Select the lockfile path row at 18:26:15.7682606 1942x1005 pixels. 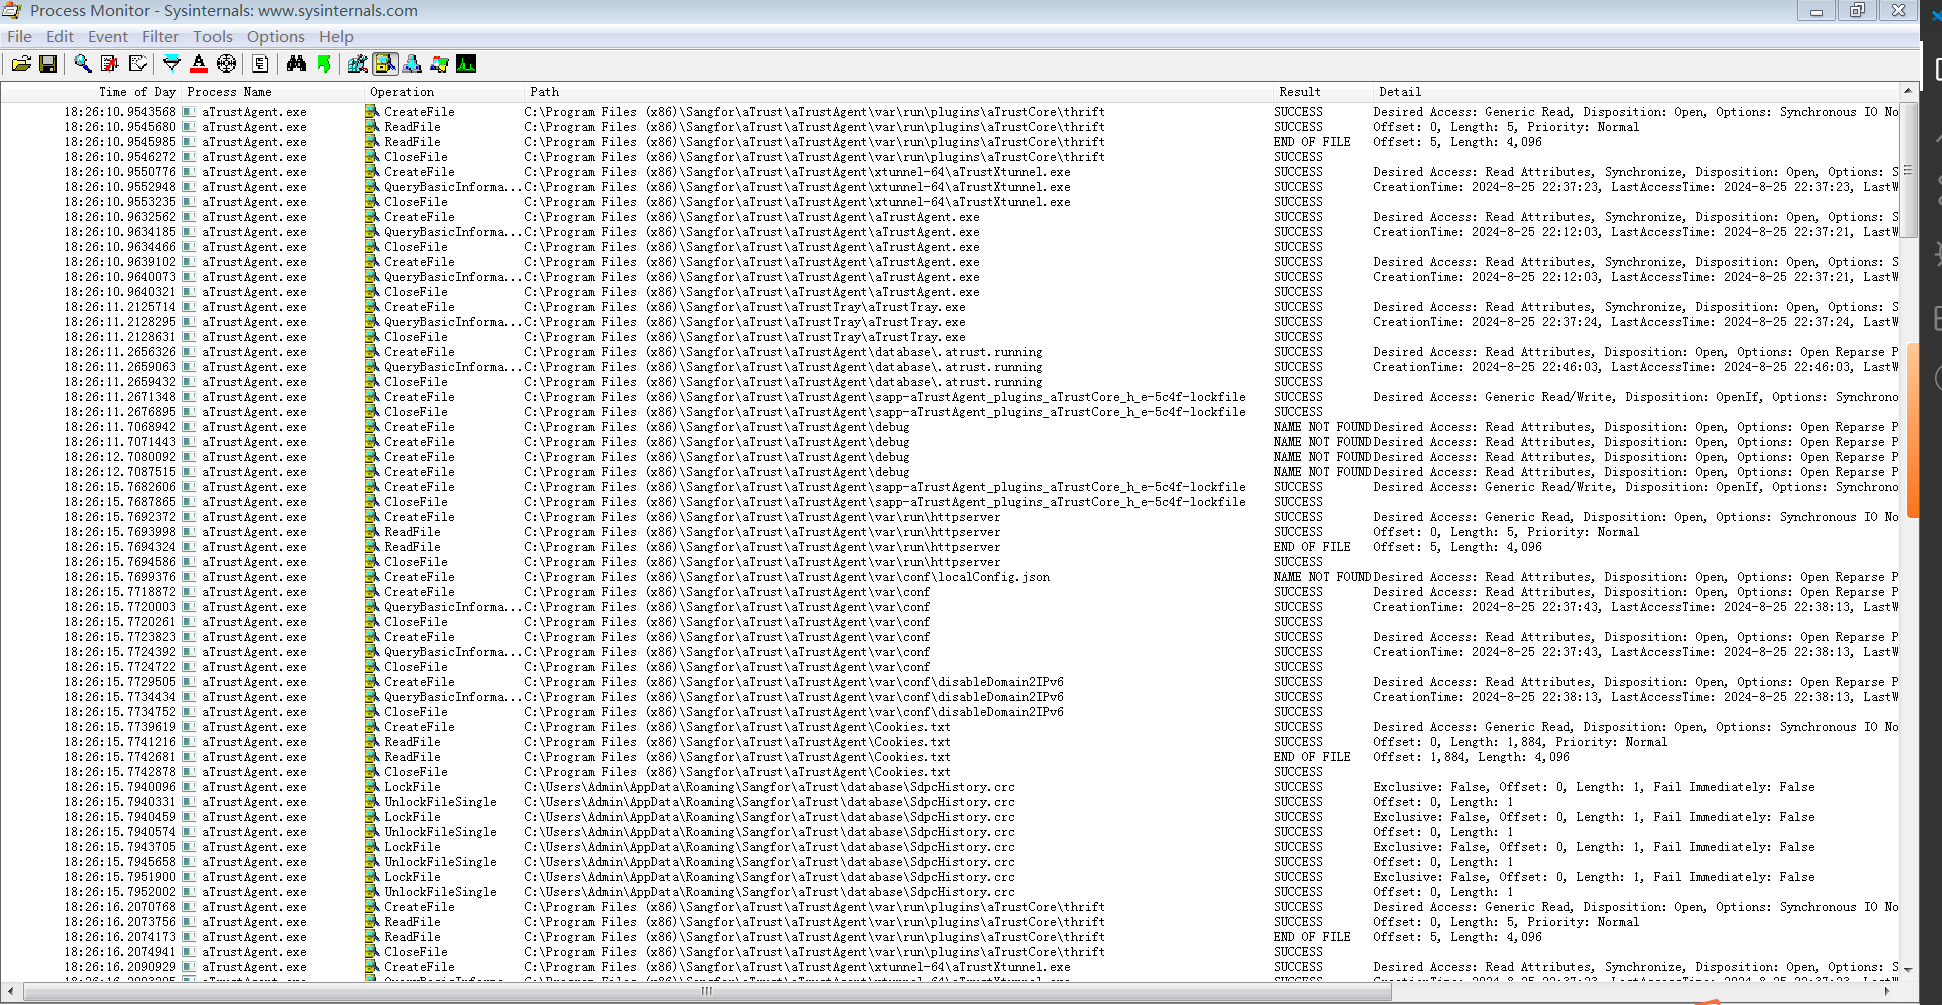coord(885,487)
